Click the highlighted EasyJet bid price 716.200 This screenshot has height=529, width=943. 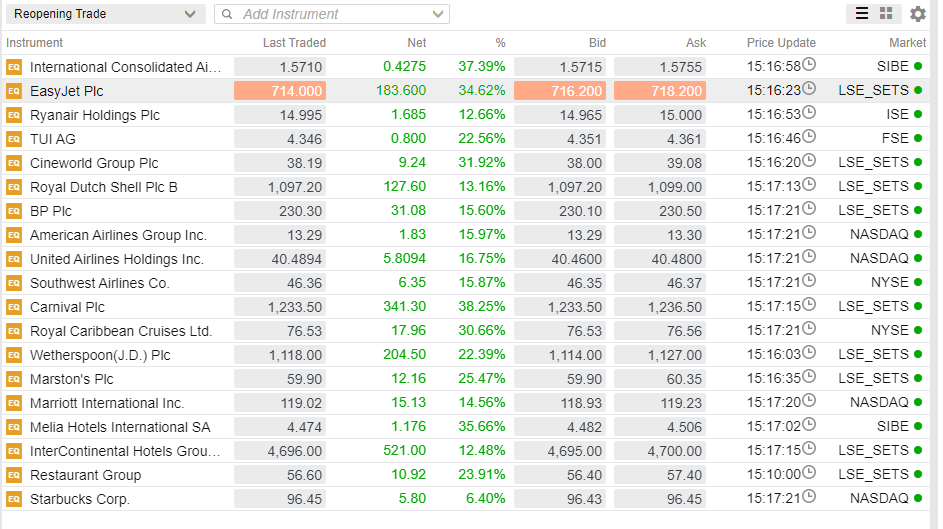[559, 91]
